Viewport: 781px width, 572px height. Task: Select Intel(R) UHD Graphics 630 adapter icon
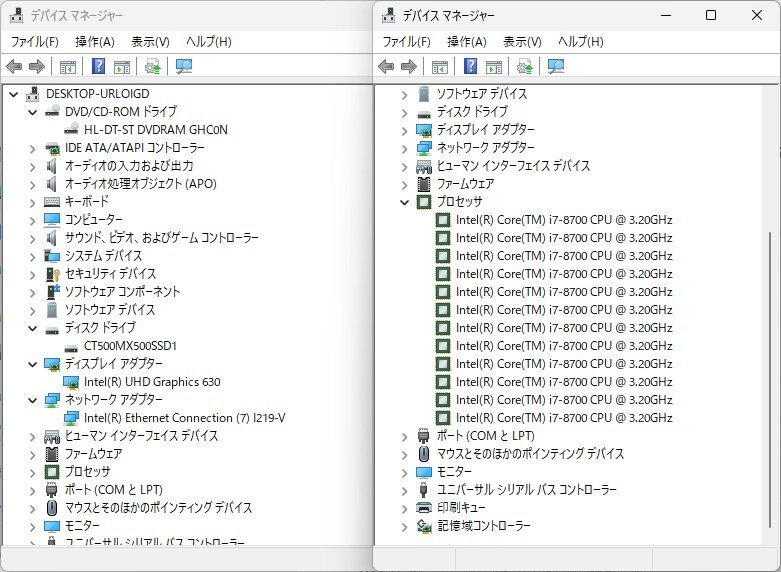(71, 382)
